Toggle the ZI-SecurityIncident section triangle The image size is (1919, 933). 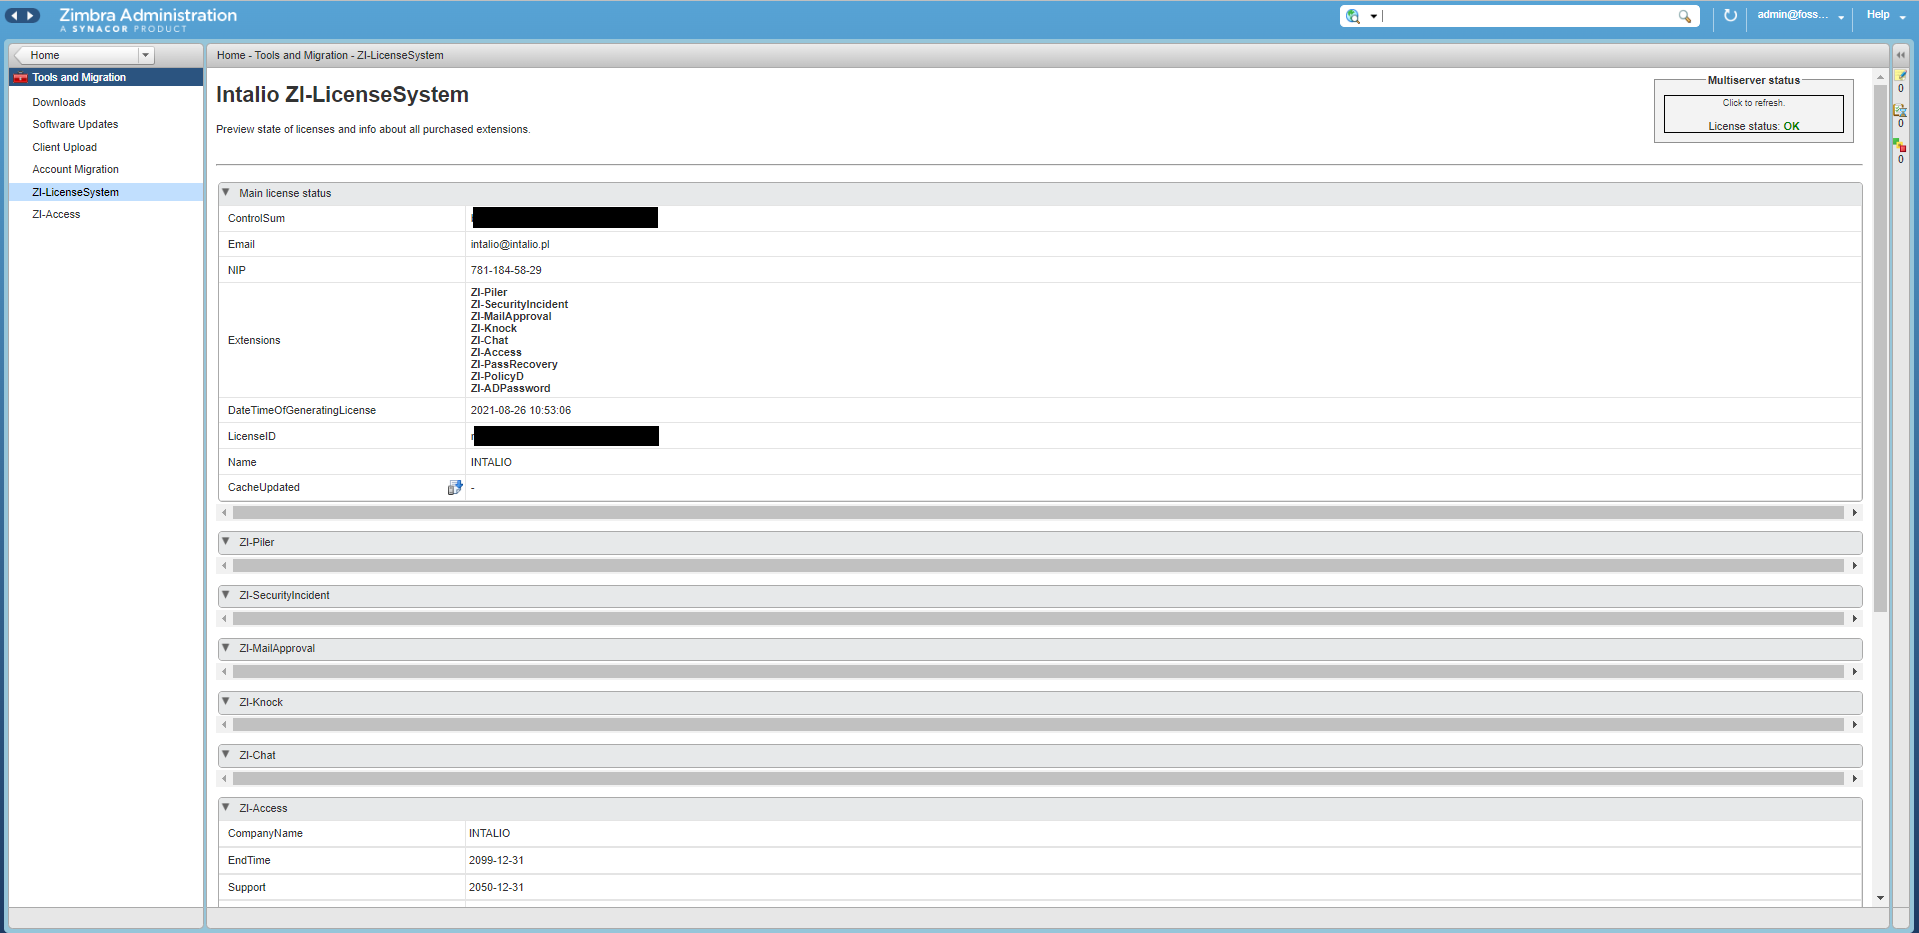pos(226,594)
